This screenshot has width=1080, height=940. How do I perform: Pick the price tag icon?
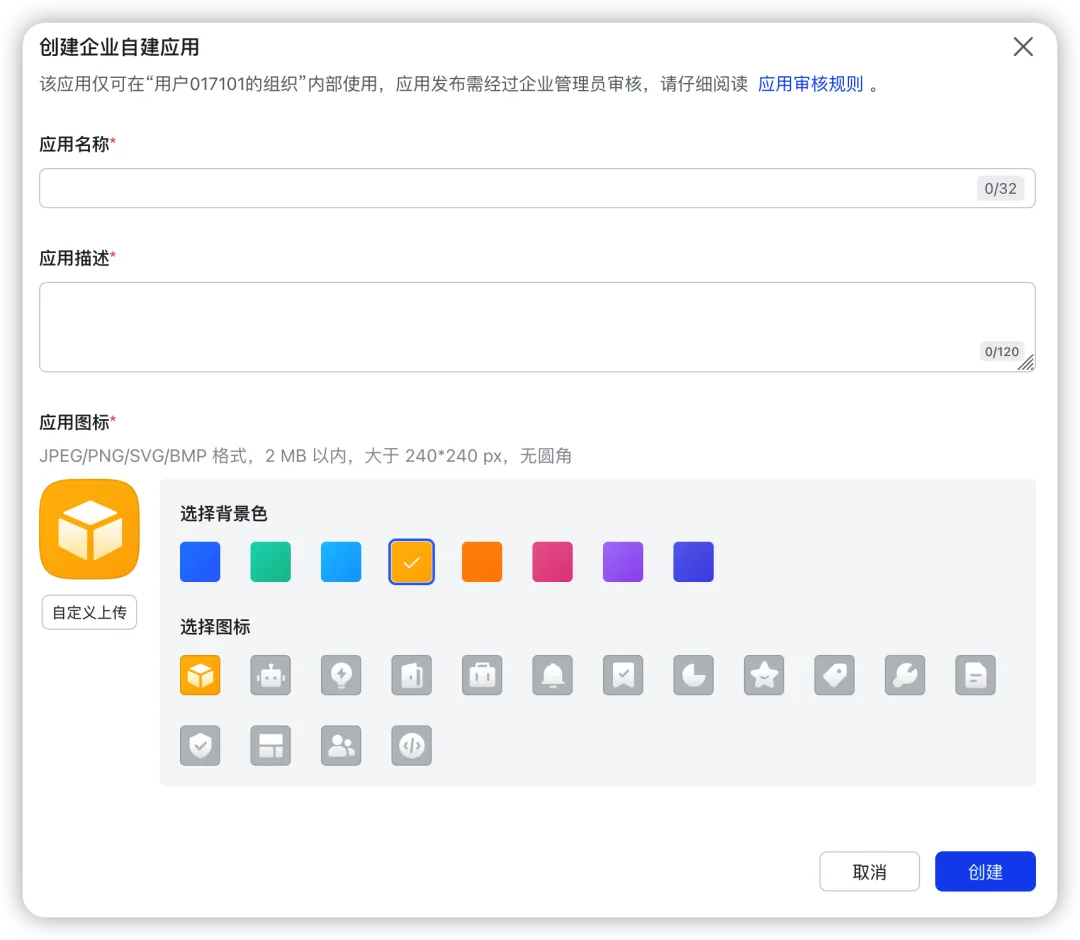(x=834, y=675)
